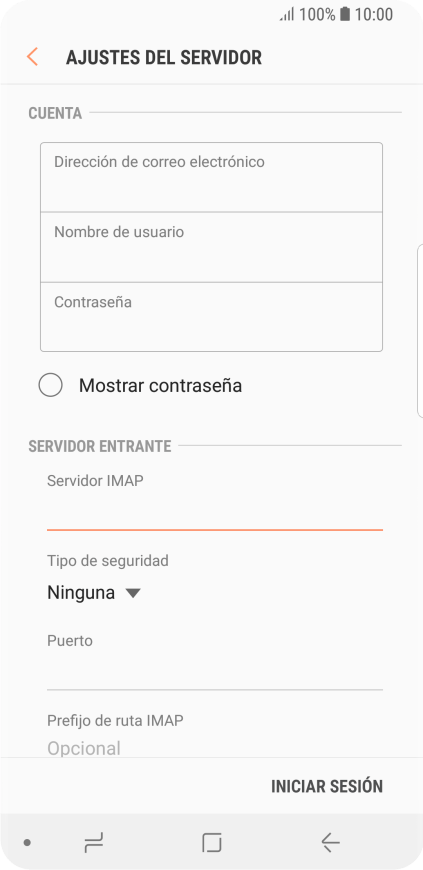Viewport: 423px width, 870px height.
Task: Tap the Mostrar contraseña label text
Action: pyautogui.click(x=160, y=385)
